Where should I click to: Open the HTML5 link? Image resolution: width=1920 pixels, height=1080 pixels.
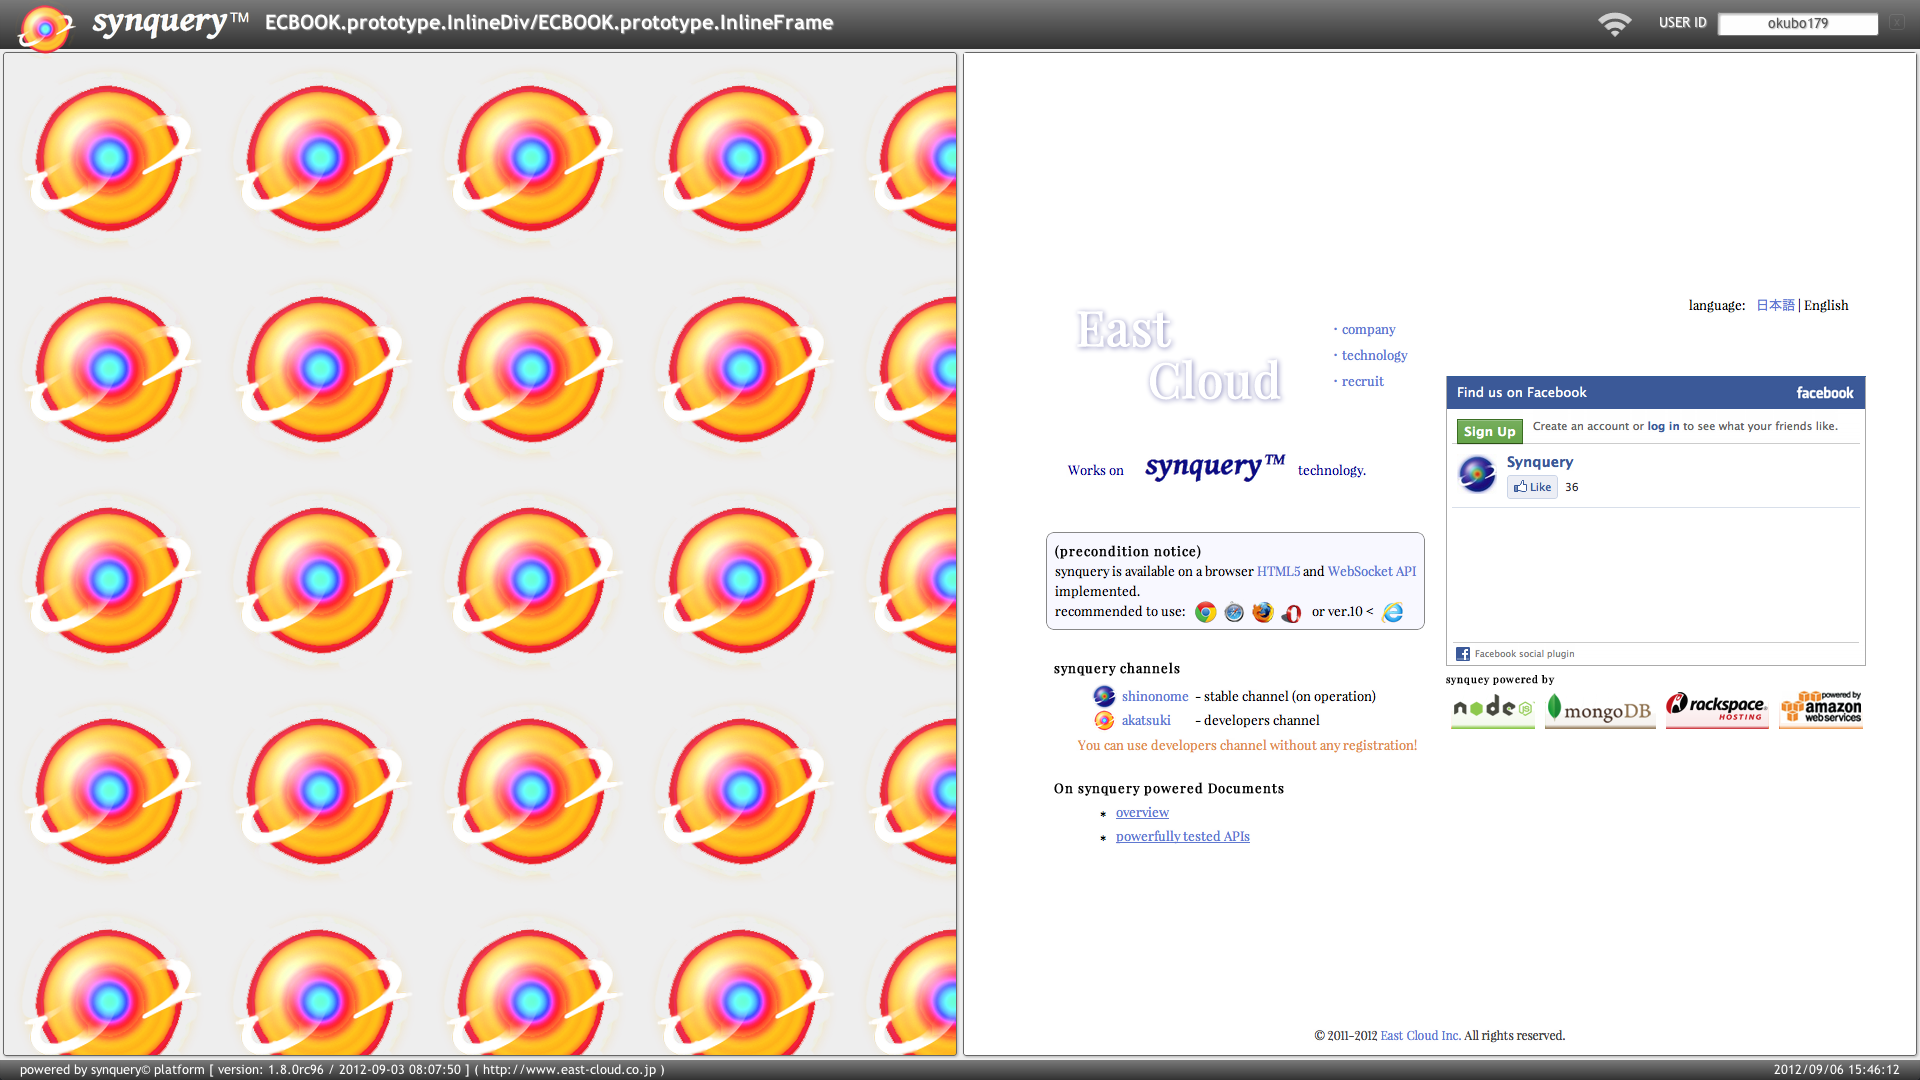(1278, 571)
